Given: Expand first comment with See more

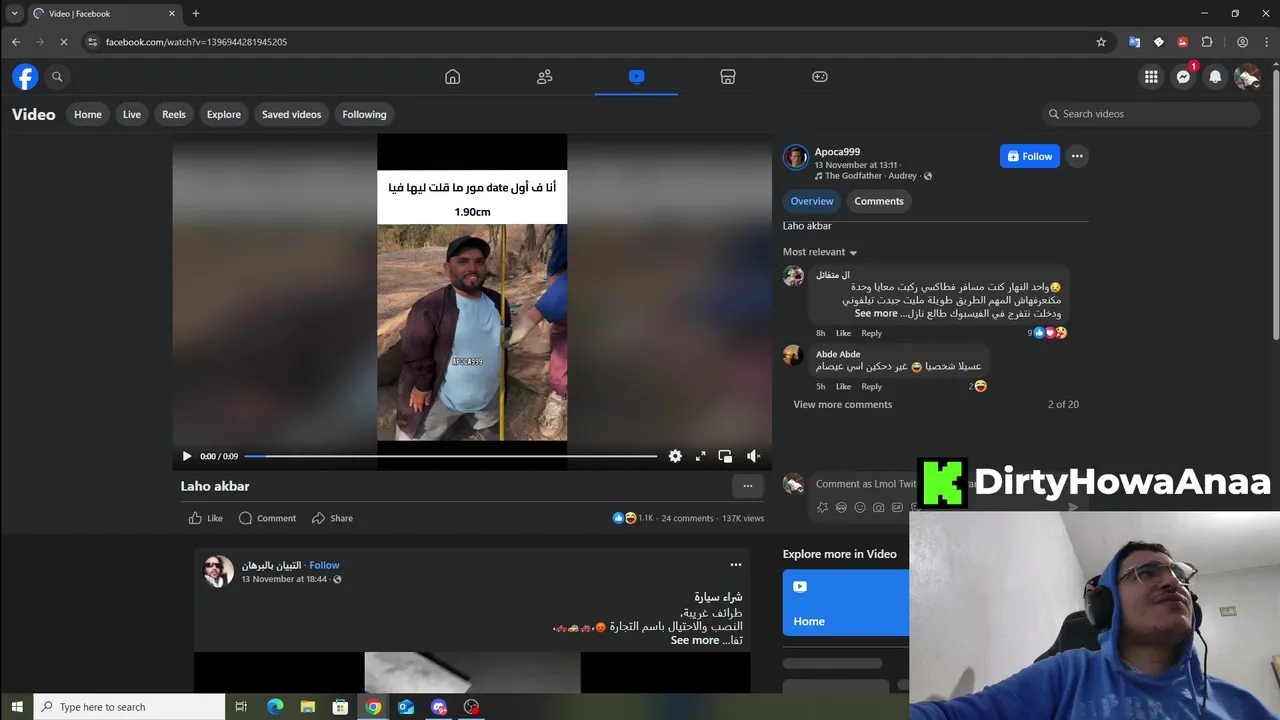Looking at the screenshot, I should [876, 313].
